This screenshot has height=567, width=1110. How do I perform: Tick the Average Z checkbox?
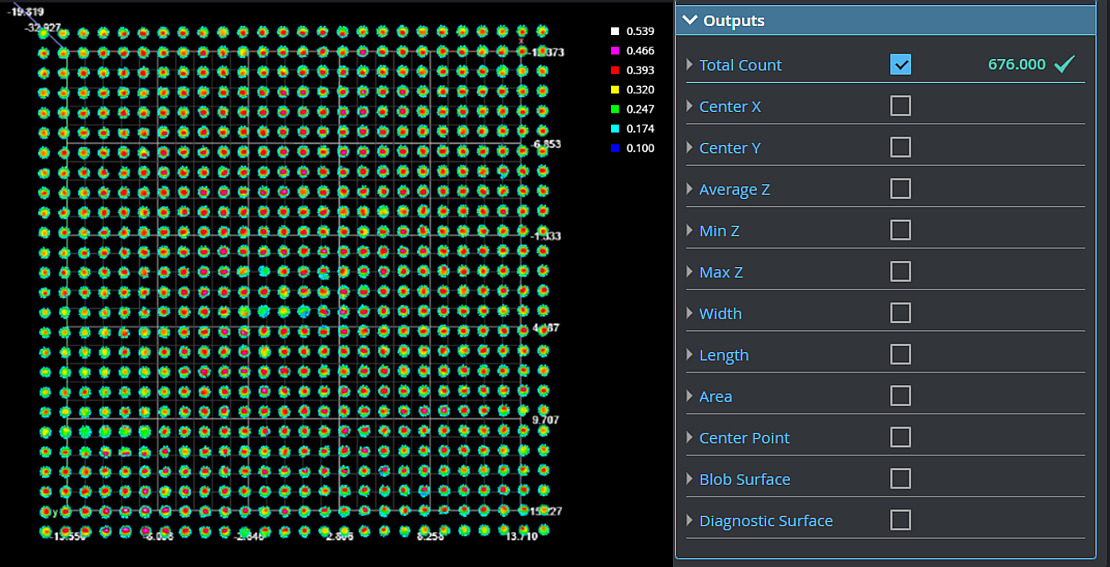tap(900, 189)
